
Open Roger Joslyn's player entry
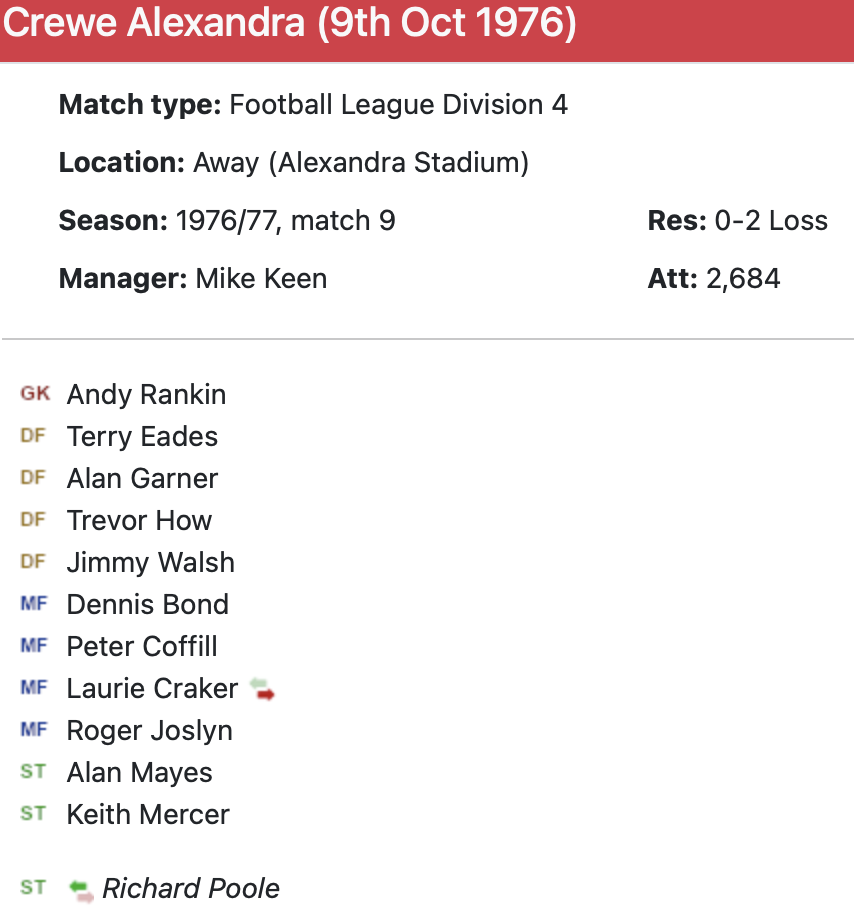[149, 730]
